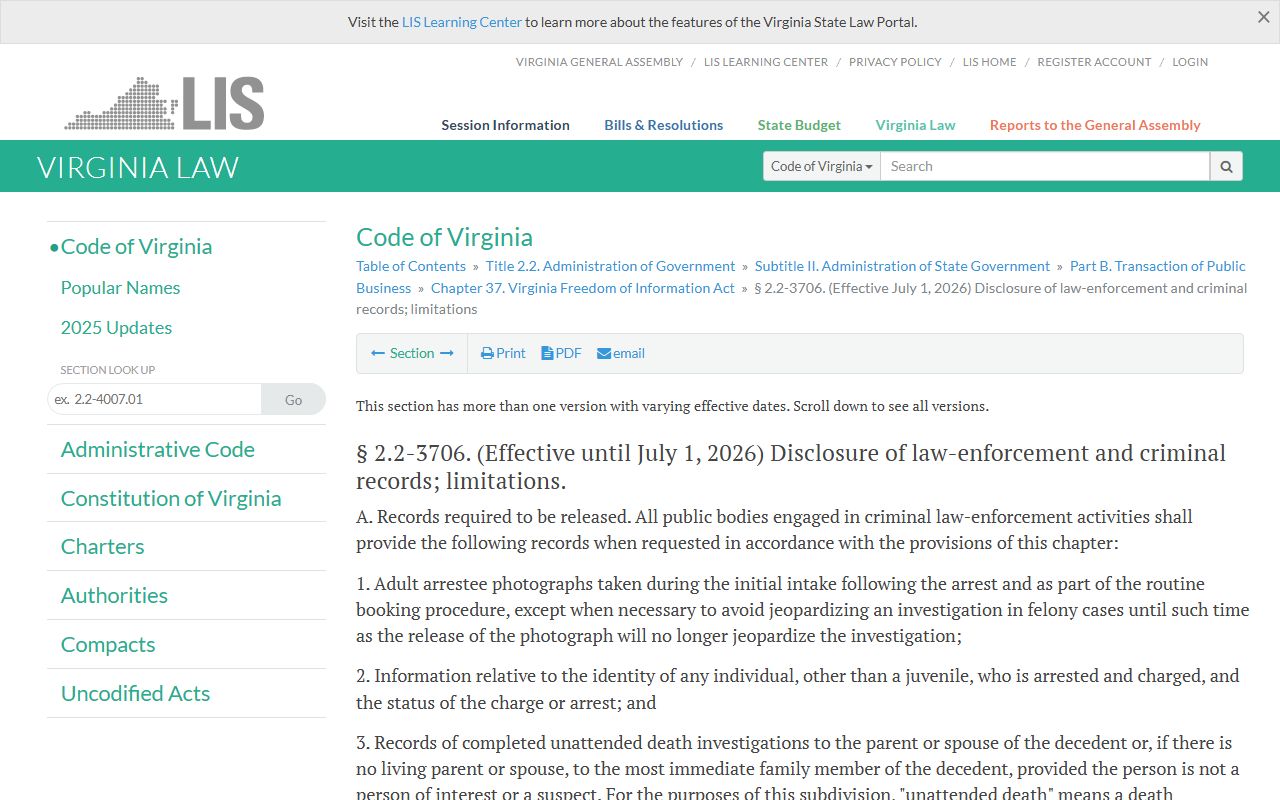1280x800 pixels.
Task: Click Table of Contents breadcrumb
Action: [x=411, y=266]
